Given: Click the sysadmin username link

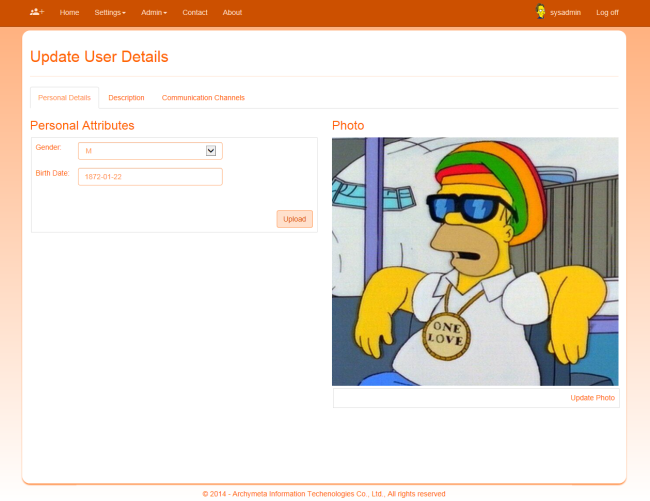Looking at the screenshot, I should (565, 12).
